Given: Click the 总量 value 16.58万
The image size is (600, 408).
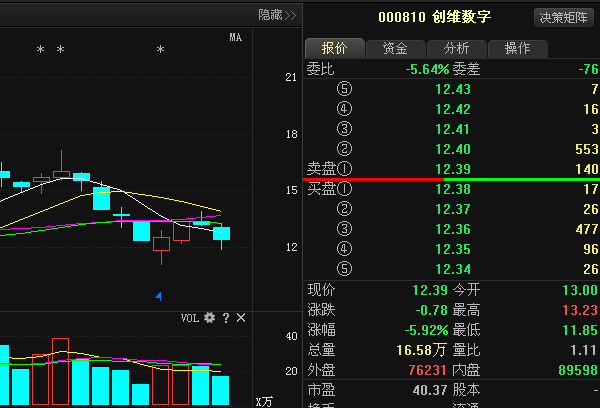Looking at the screenshot, I should 421,350.
